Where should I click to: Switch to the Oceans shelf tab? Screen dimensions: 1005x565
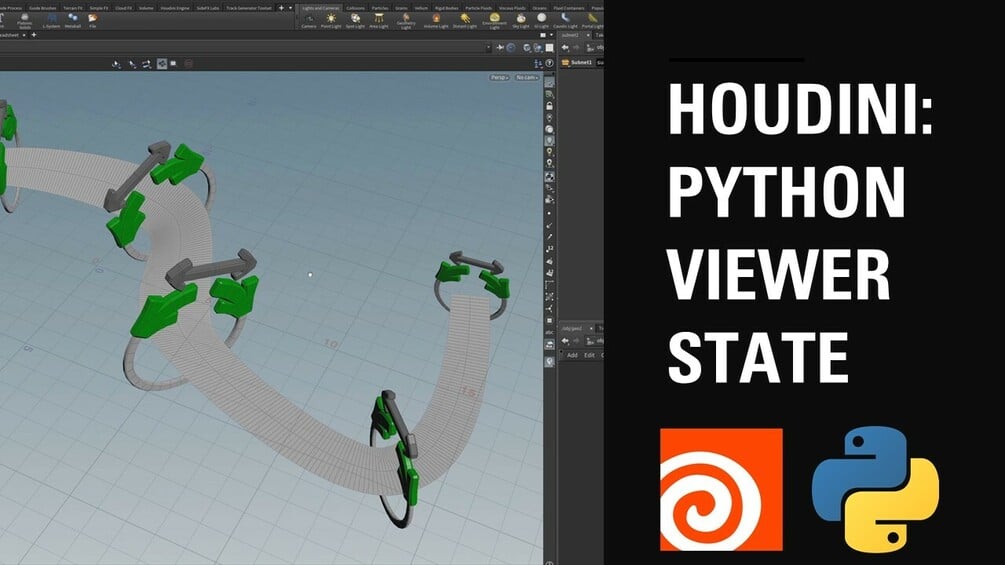tap(540, 8)
